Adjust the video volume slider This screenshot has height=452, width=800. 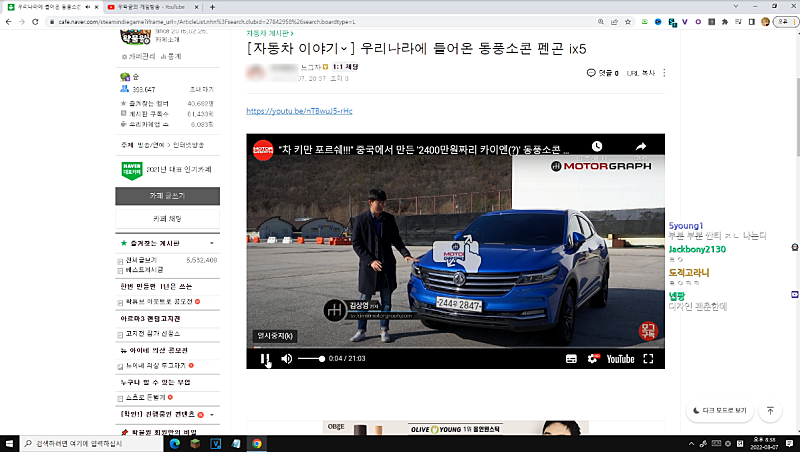tap(311, 359)
